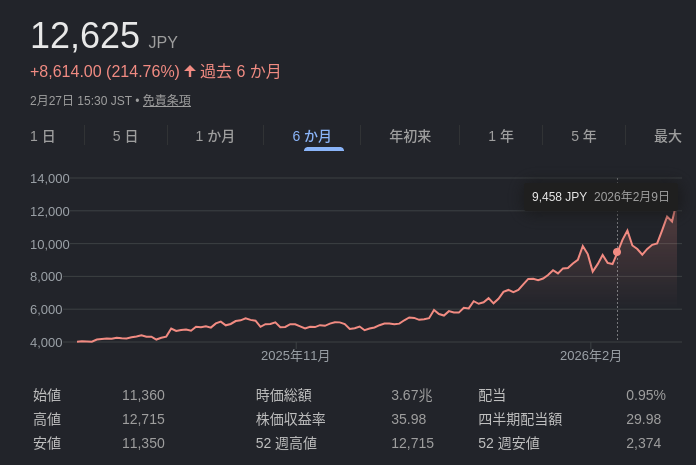Click the 株価収益率 P/E ratio label
The width and height of the screenshot is (696, 465).
291,419
